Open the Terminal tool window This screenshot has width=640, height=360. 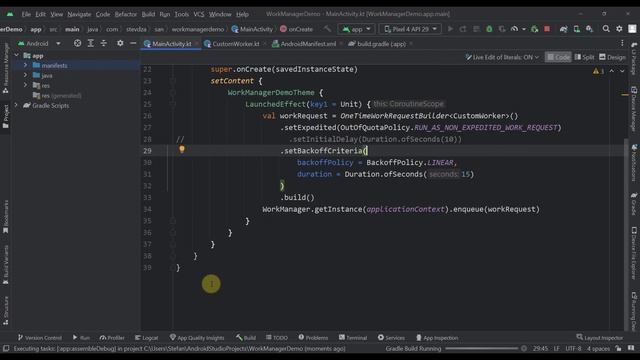[353, 338]
